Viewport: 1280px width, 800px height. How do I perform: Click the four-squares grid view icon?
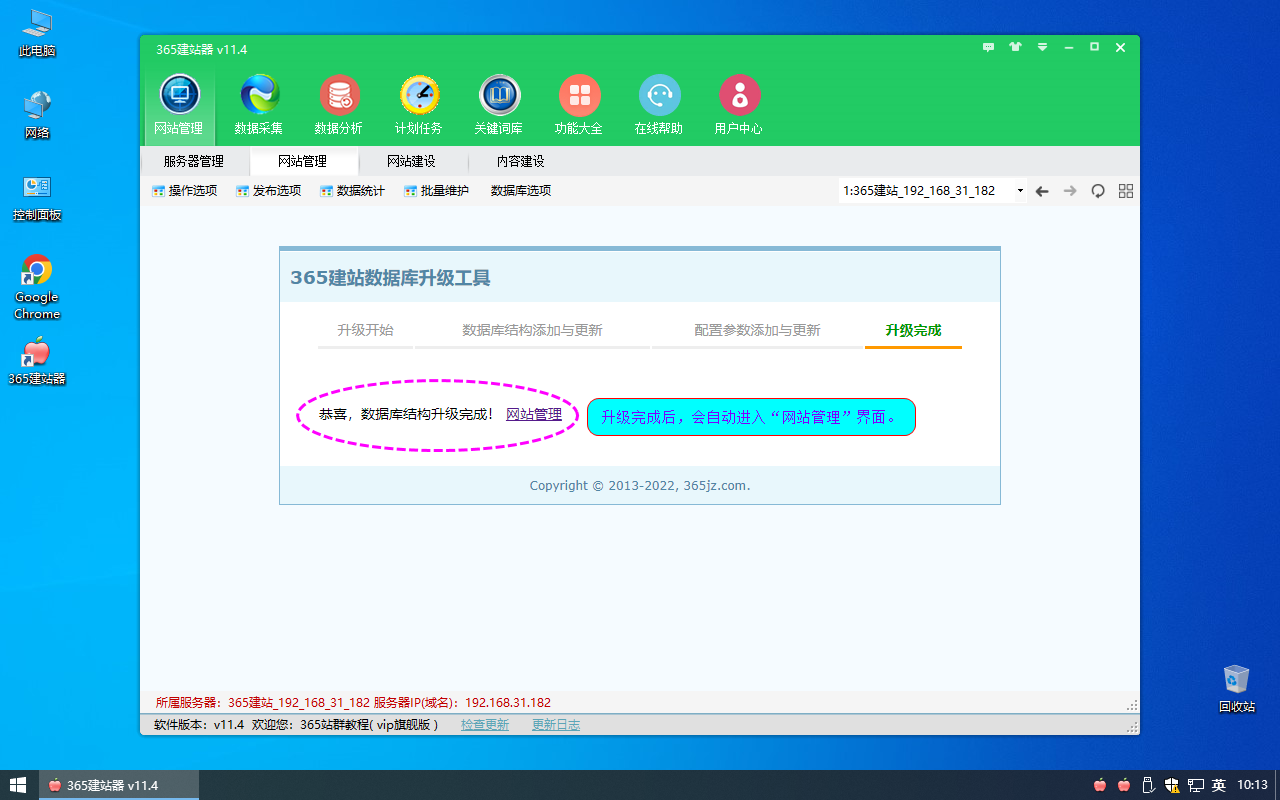click(x=1126, y=191)
